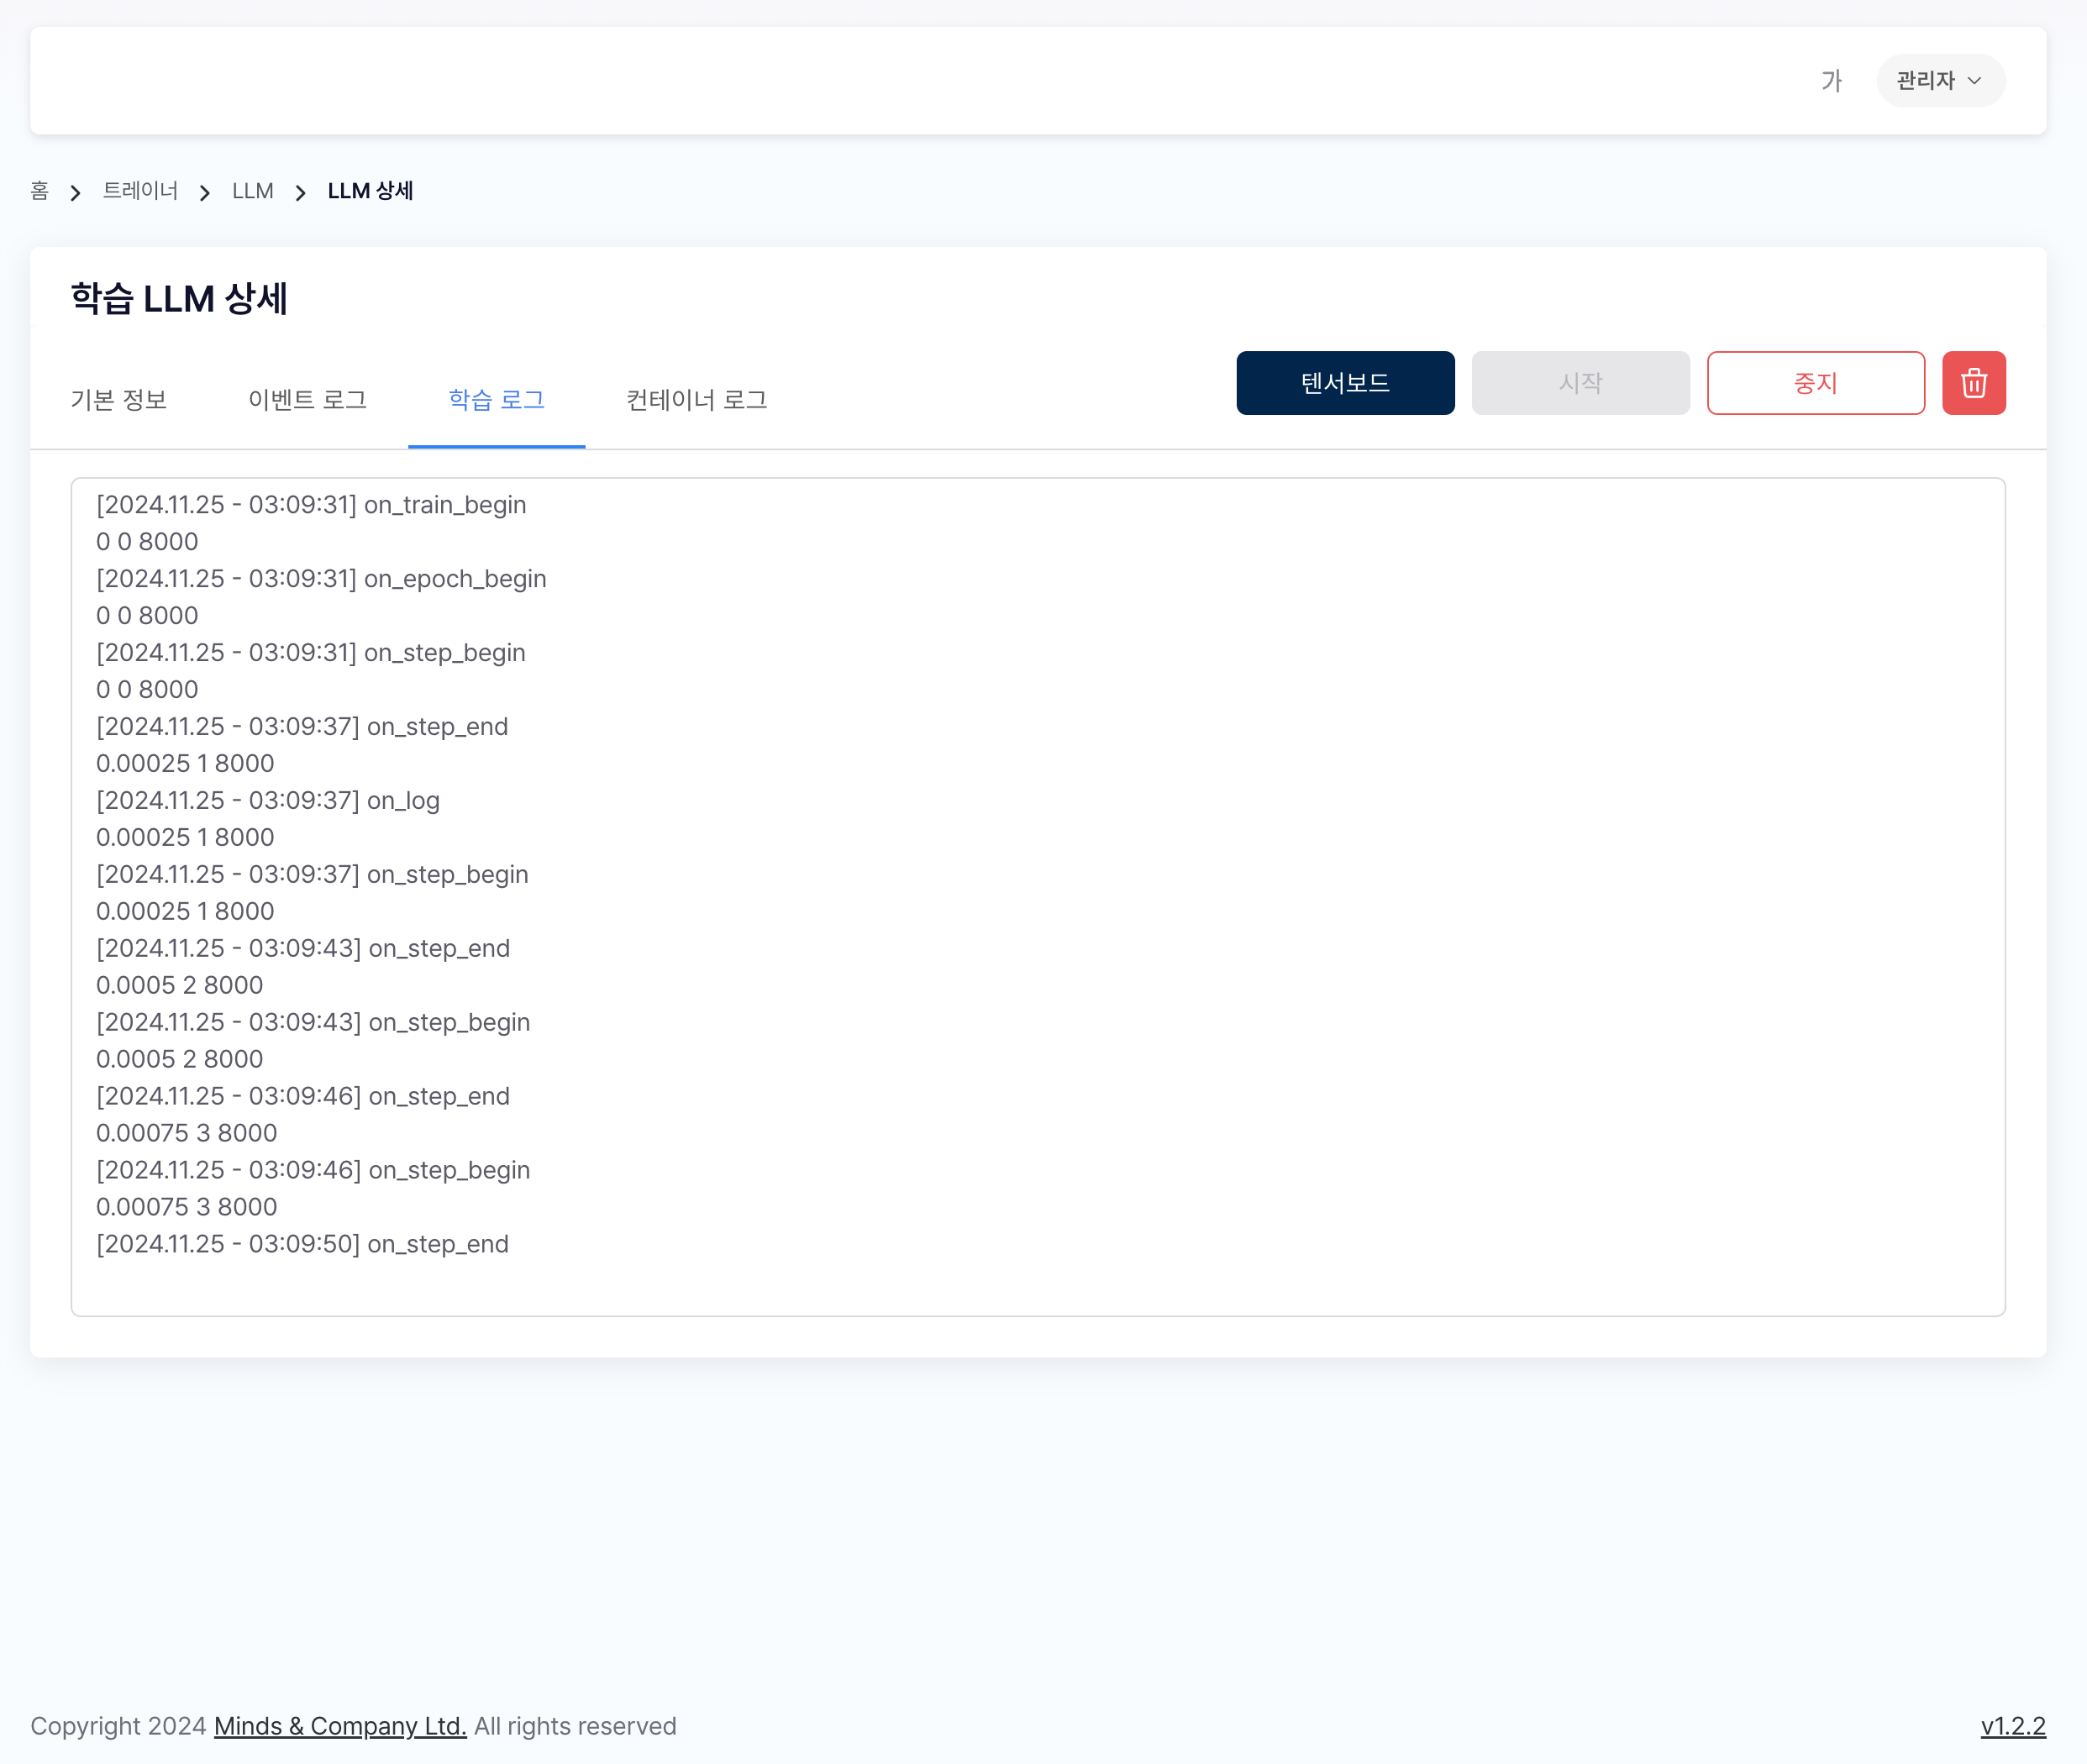This screenshot has height=1764, width=2087.
Task: Switch to the 컨테이너 로그 tab
Action: pyautogui.click(x=696, y=400)
